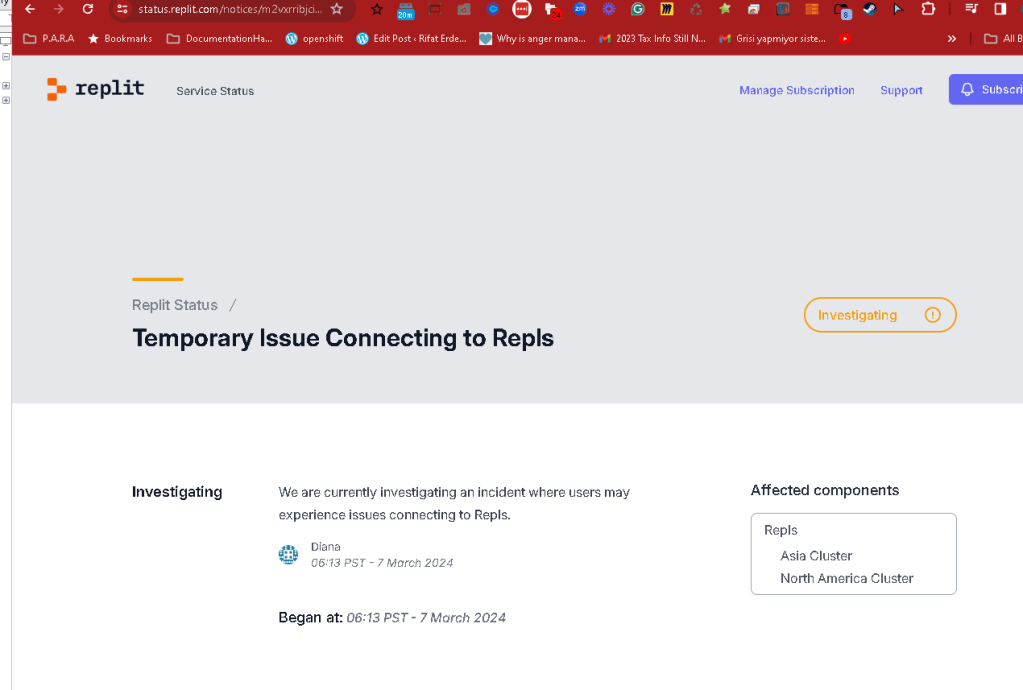
Task: Click the update timestamp under Diana
Action: pyautogui.click(x=382, y=563)
